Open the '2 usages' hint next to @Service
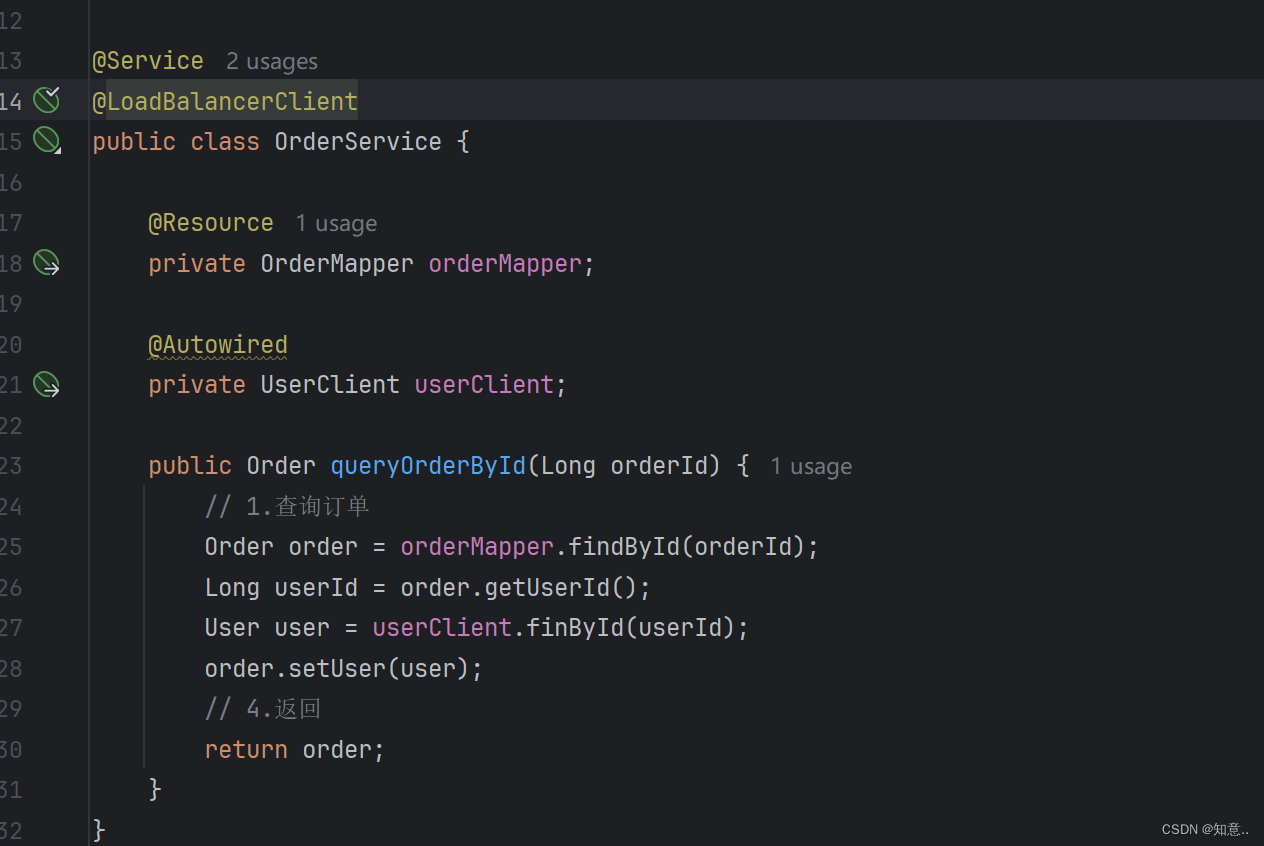Screen dimensions: 1264x846 (x=271, y=61)
